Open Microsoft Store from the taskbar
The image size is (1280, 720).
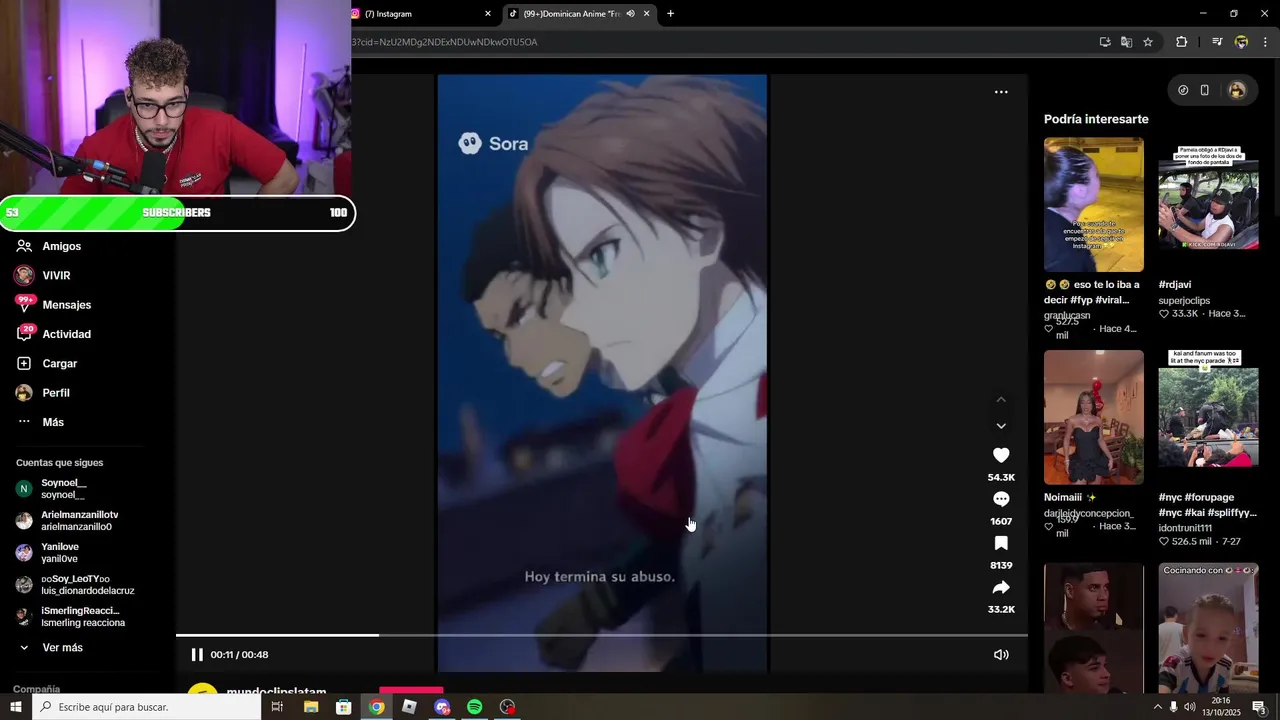pyautogui.click(x=344, y=707)
